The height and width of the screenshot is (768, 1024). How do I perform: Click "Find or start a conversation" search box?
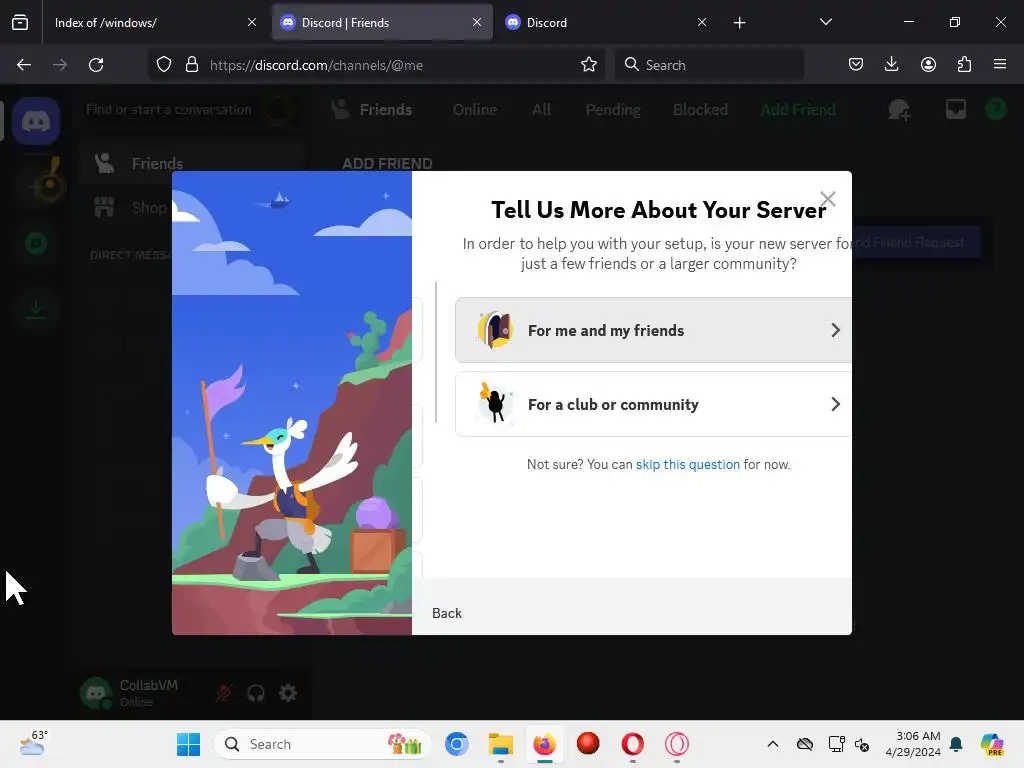pos(189,110)
